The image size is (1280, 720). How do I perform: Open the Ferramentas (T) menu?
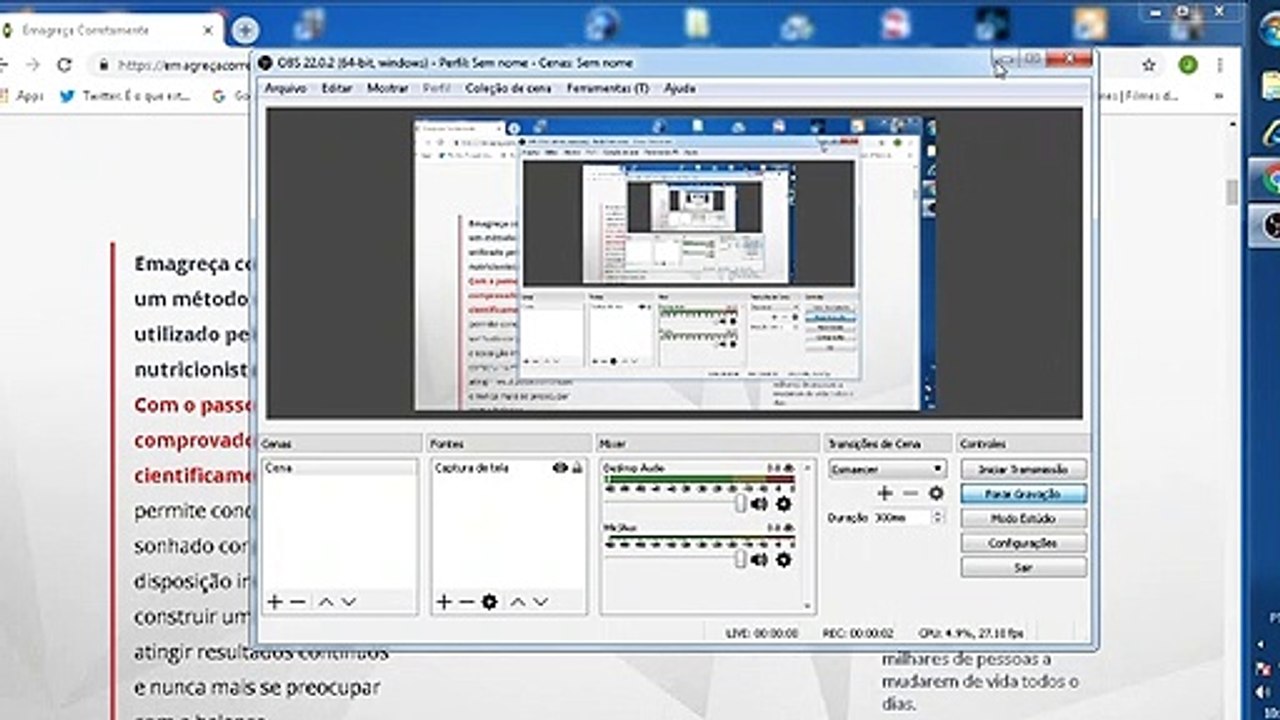click(607, 88)
